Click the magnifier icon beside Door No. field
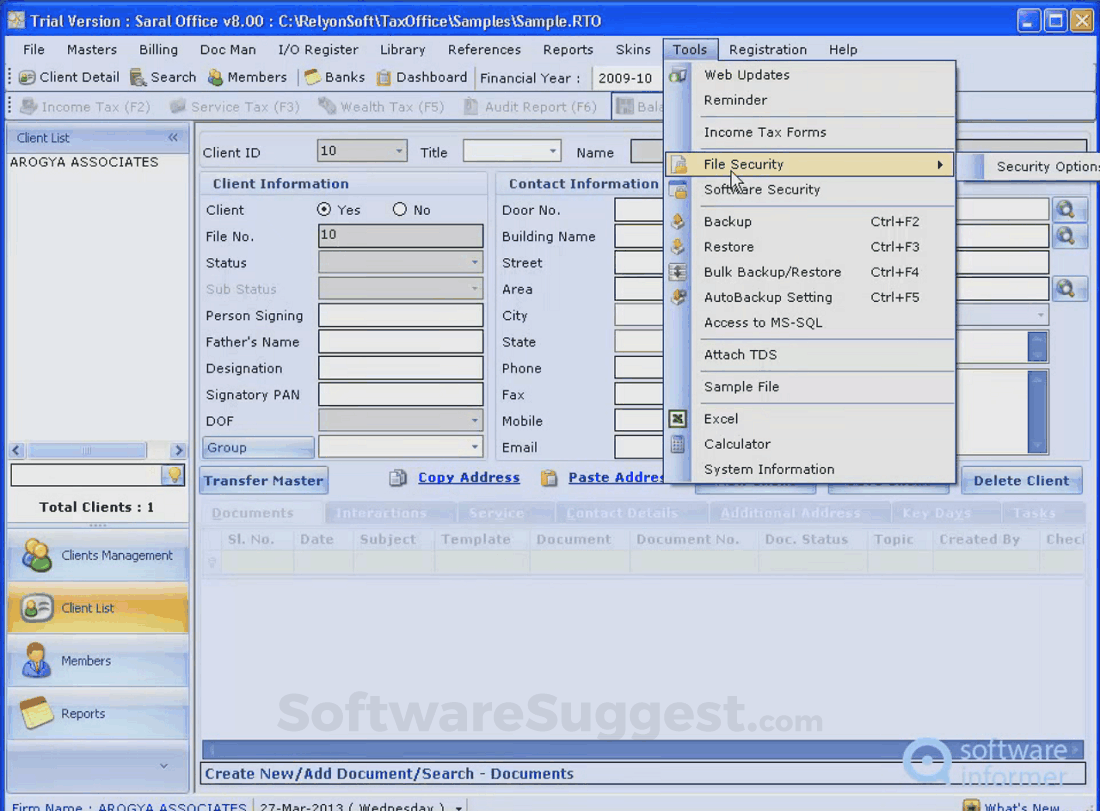The image size is (1100, 811). click(1066, 209)
